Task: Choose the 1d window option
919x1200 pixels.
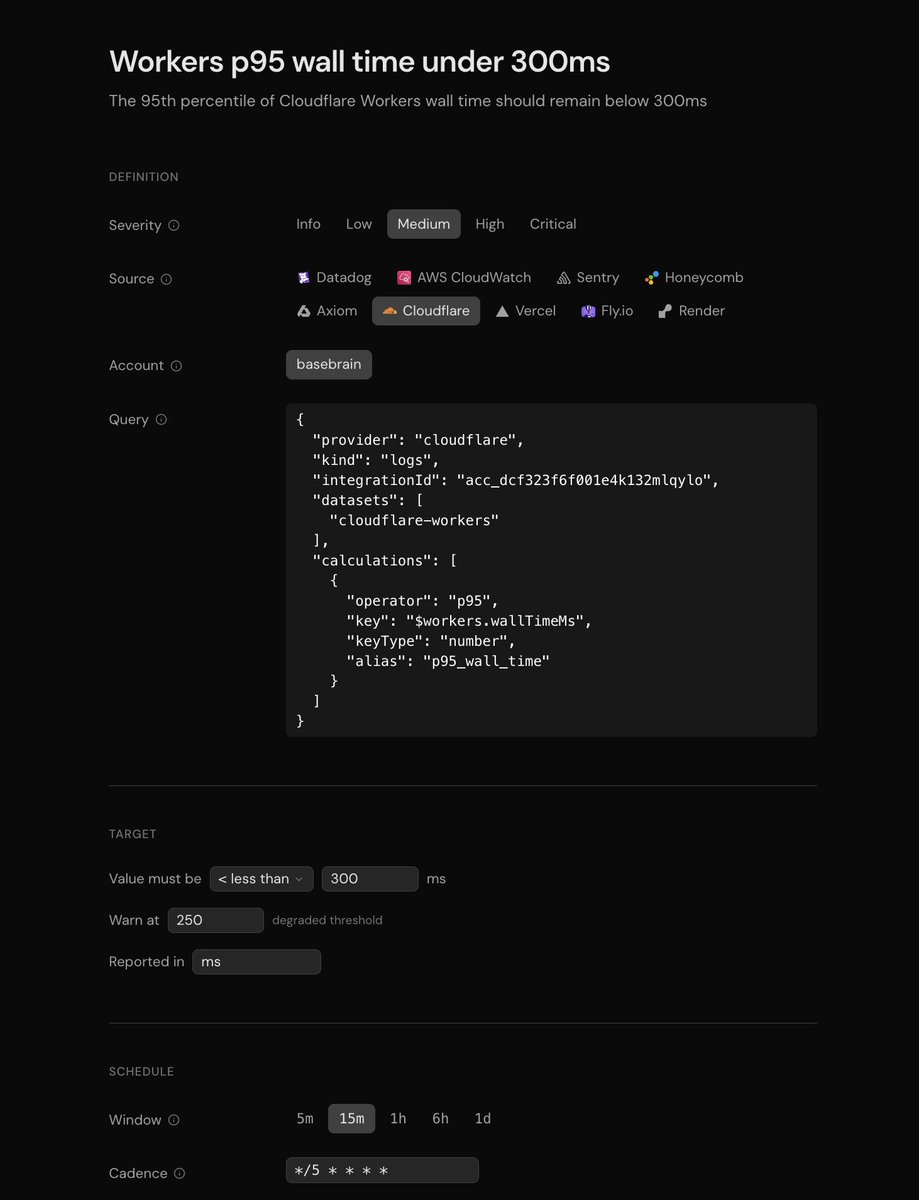Action: coord(483,1119)
